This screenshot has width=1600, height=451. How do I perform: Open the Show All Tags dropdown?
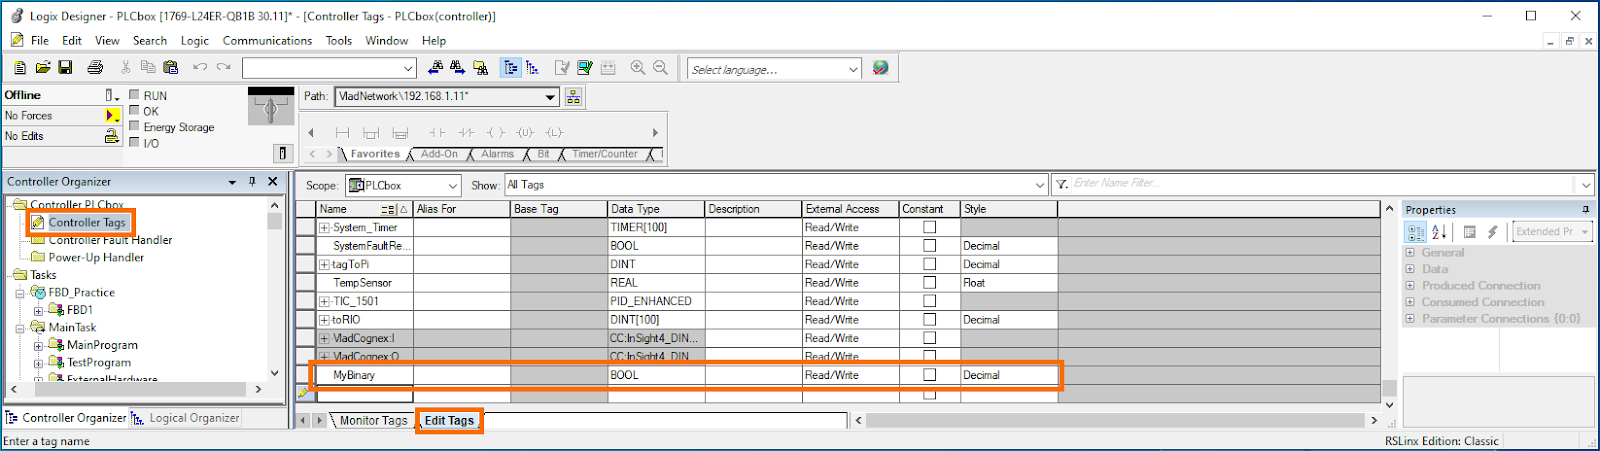point(1039,185)
